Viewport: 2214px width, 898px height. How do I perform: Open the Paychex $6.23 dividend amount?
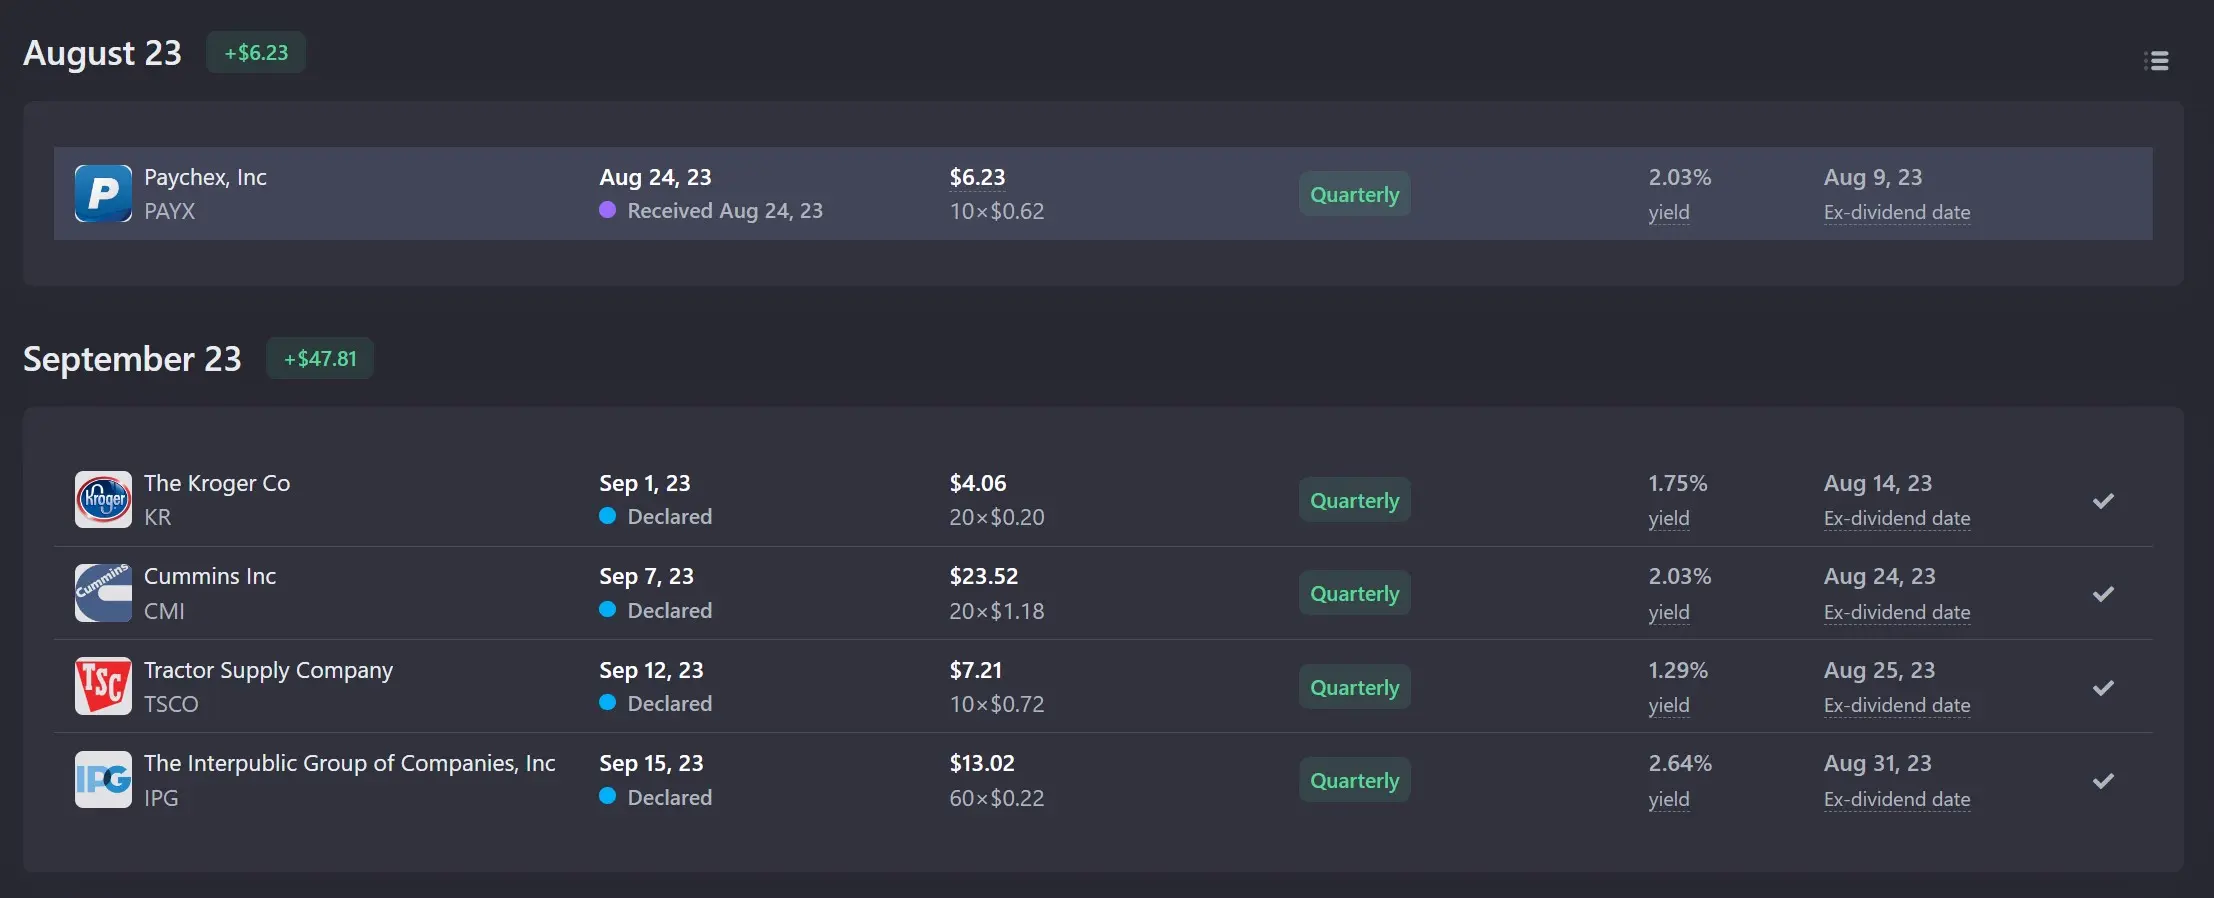coord(977,177)
